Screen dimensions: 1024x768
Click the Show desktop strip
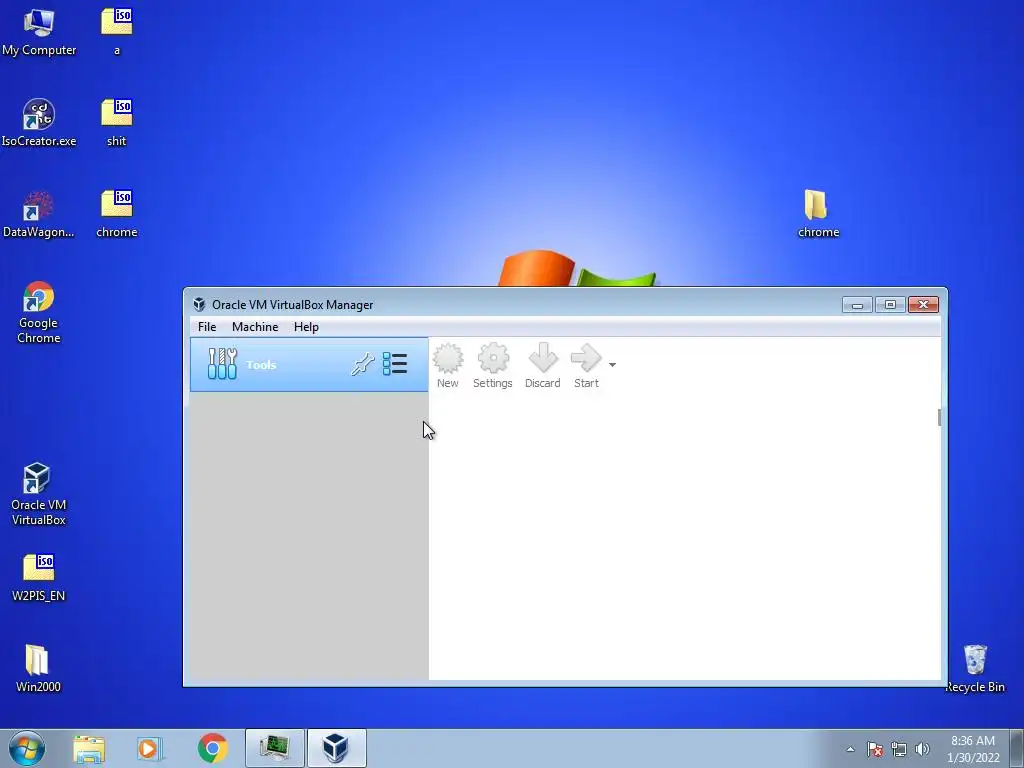click(x=1017, y=748)
